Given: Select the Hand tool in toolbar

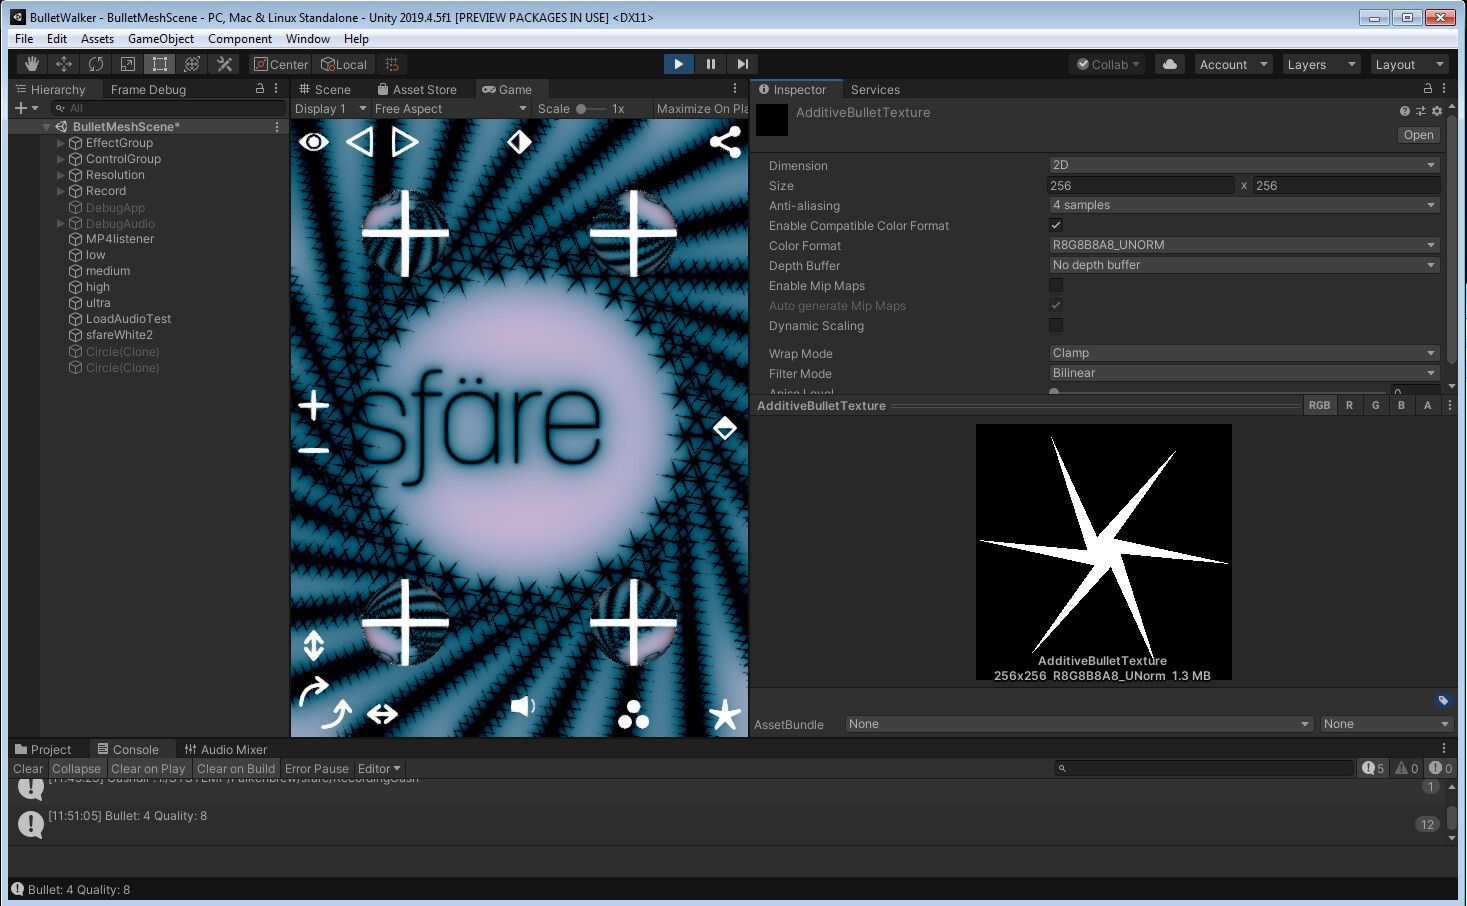Looking at the screenshot, I should pos(32,64).
